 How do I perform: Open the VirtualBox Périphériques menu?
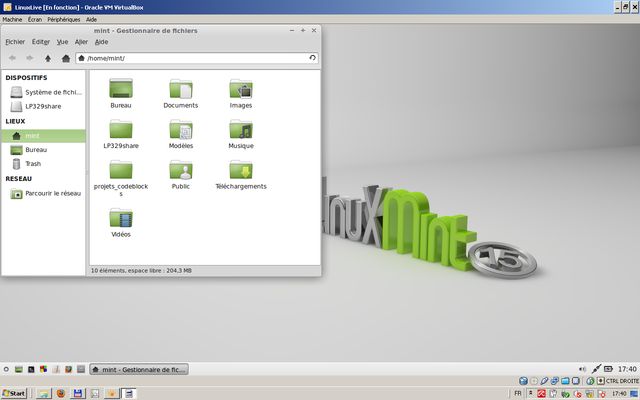coord(64,19)
